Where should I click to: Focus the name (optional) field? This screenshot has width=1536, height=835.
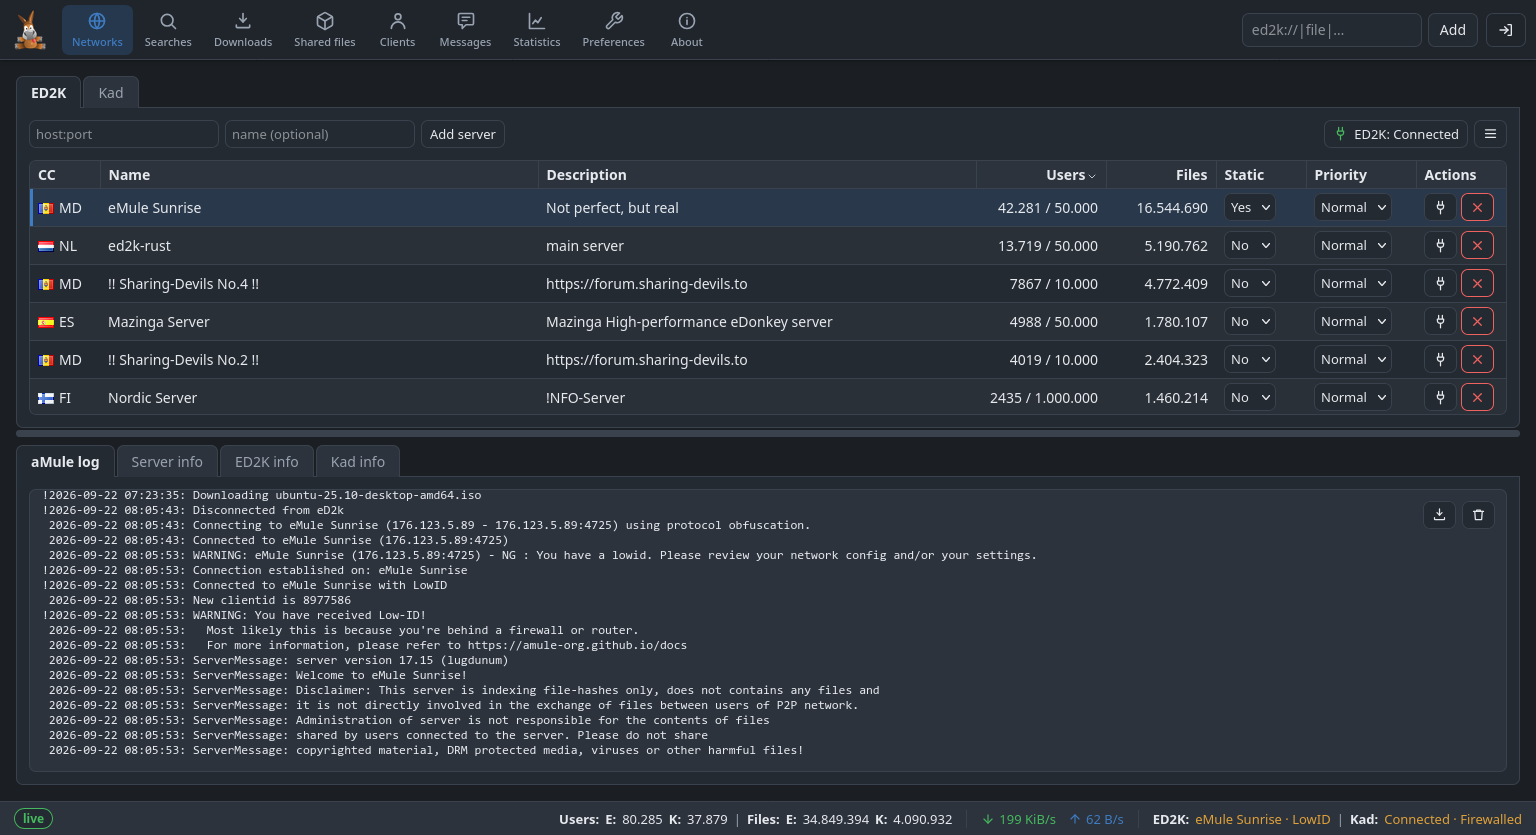click(320, 134)
